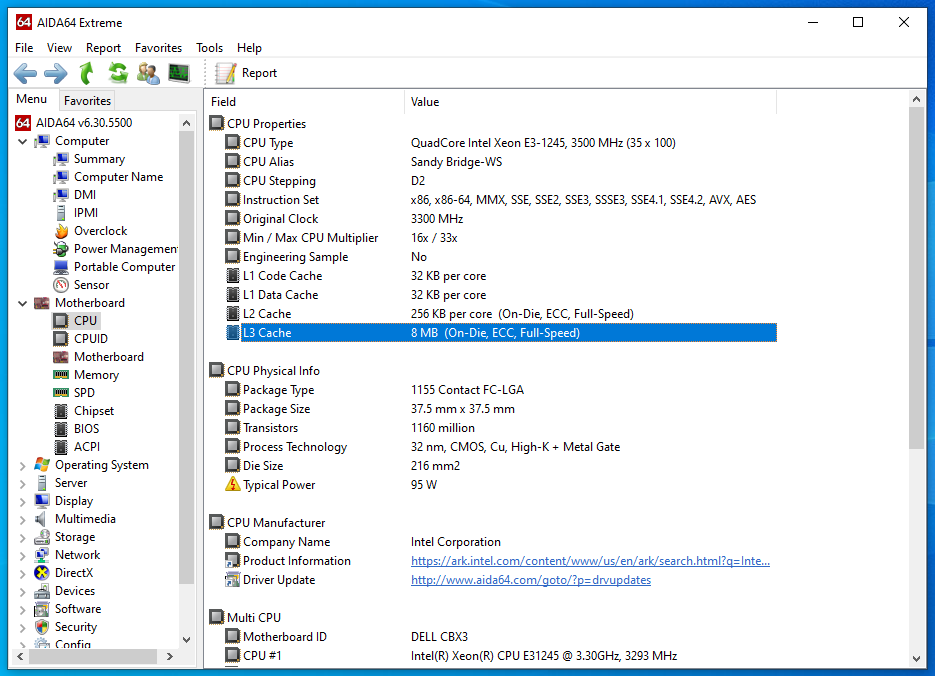Select the Chipset entry
This screenshot has width=935, height=676.
[94, 411]
